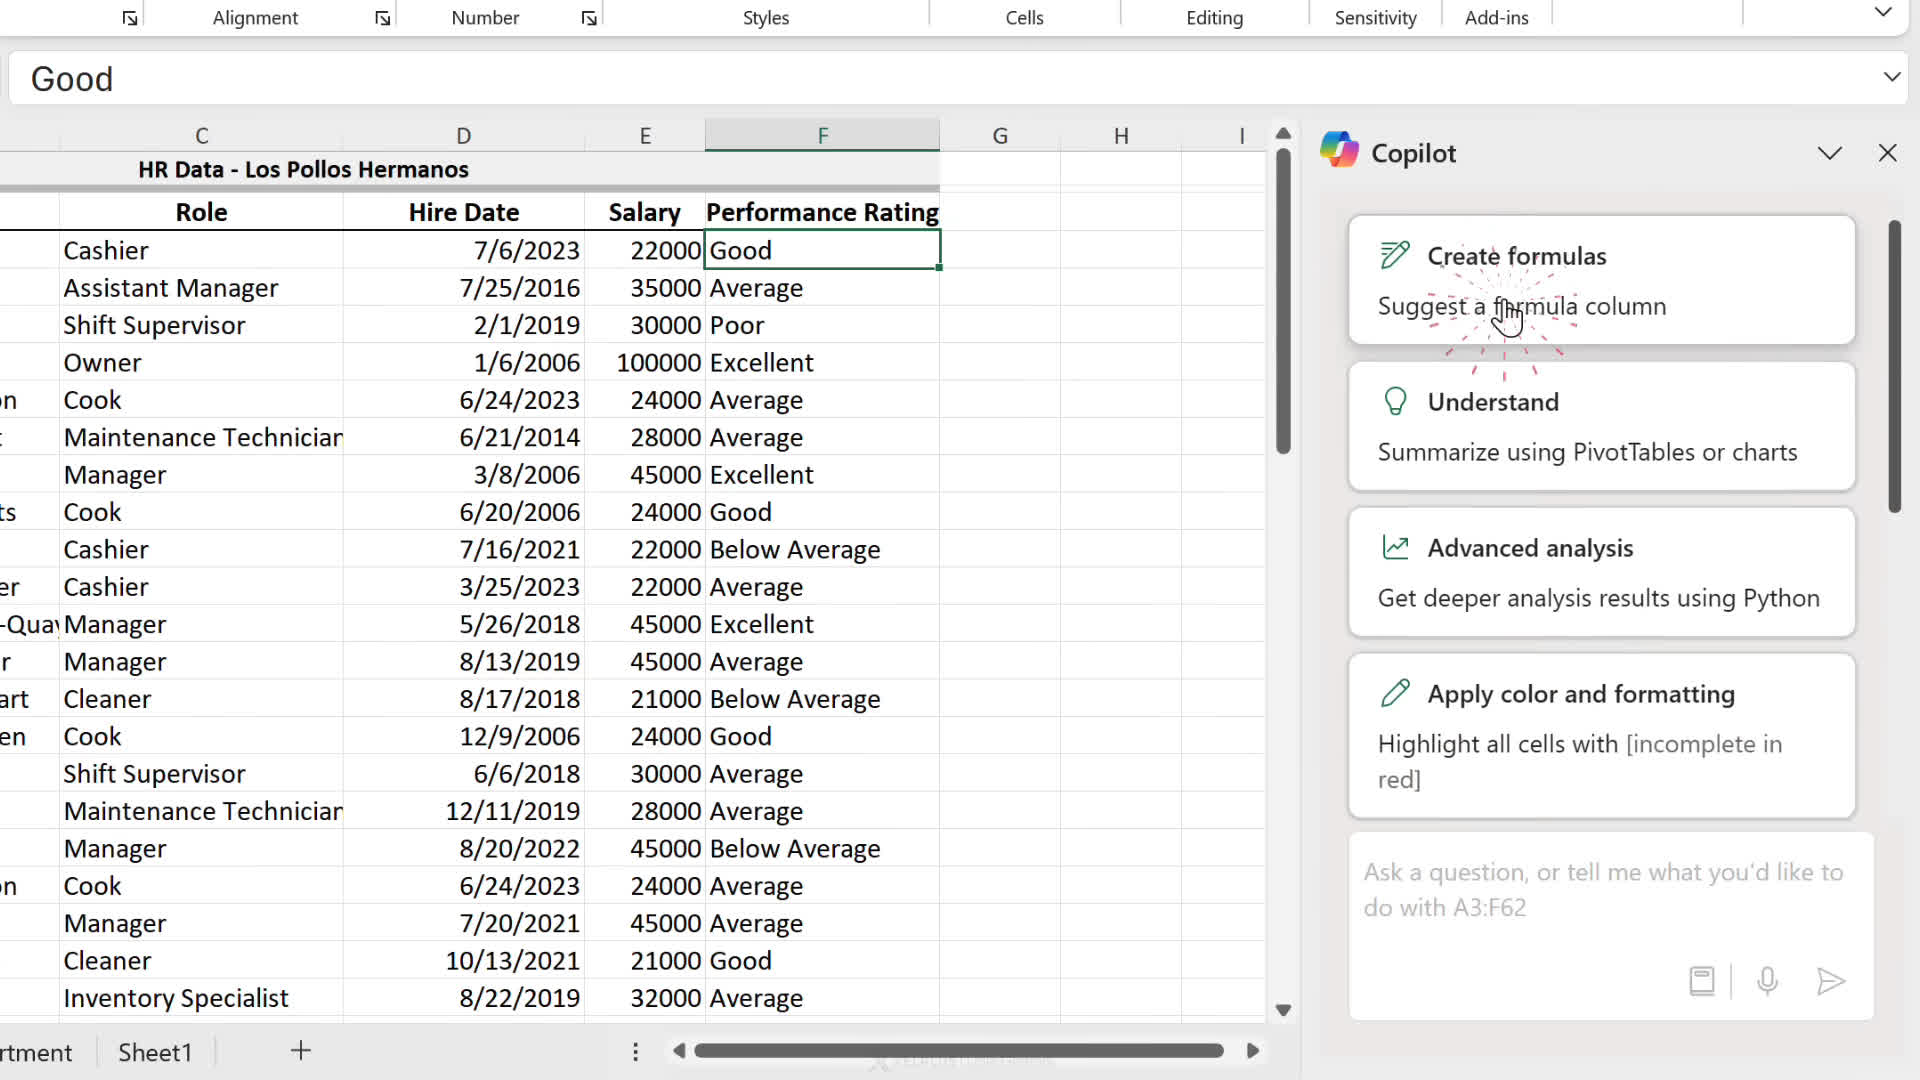Open the prompt guide notebook icon

1701,981
